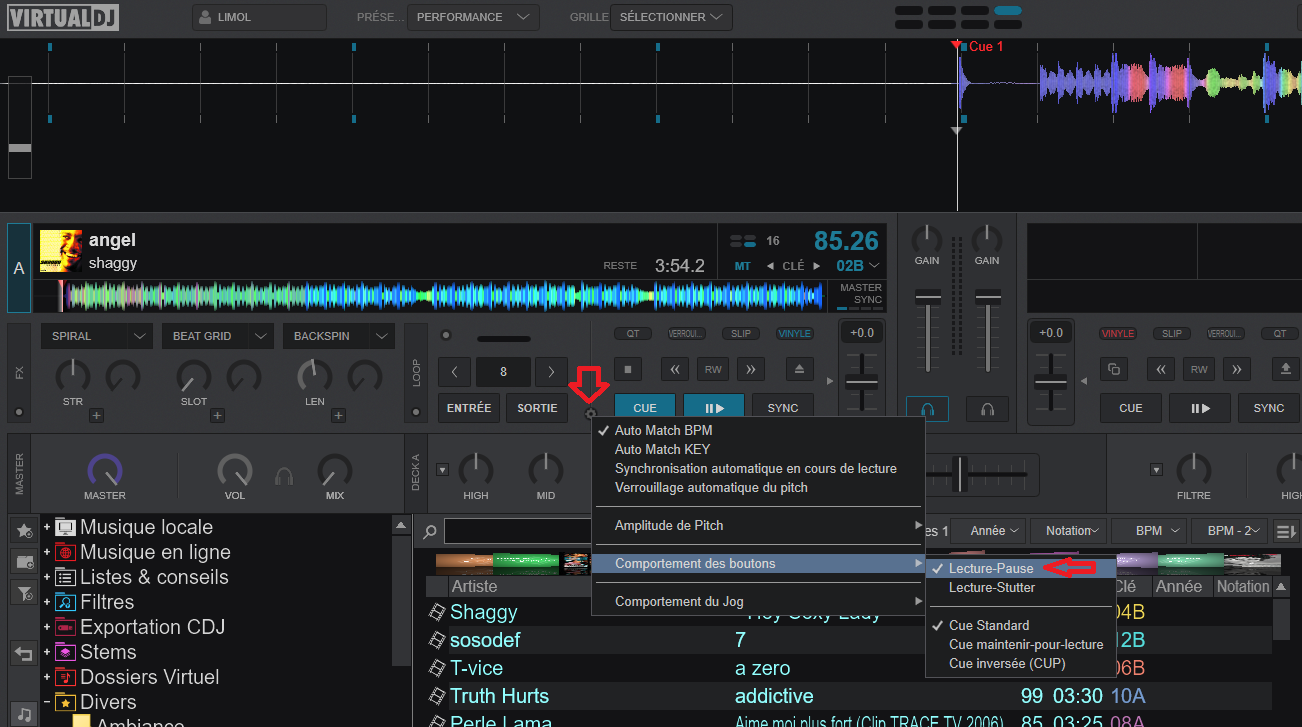Eject the track from deck A
This screenshot has width=1302, height=727.
(x=799, y=370)
